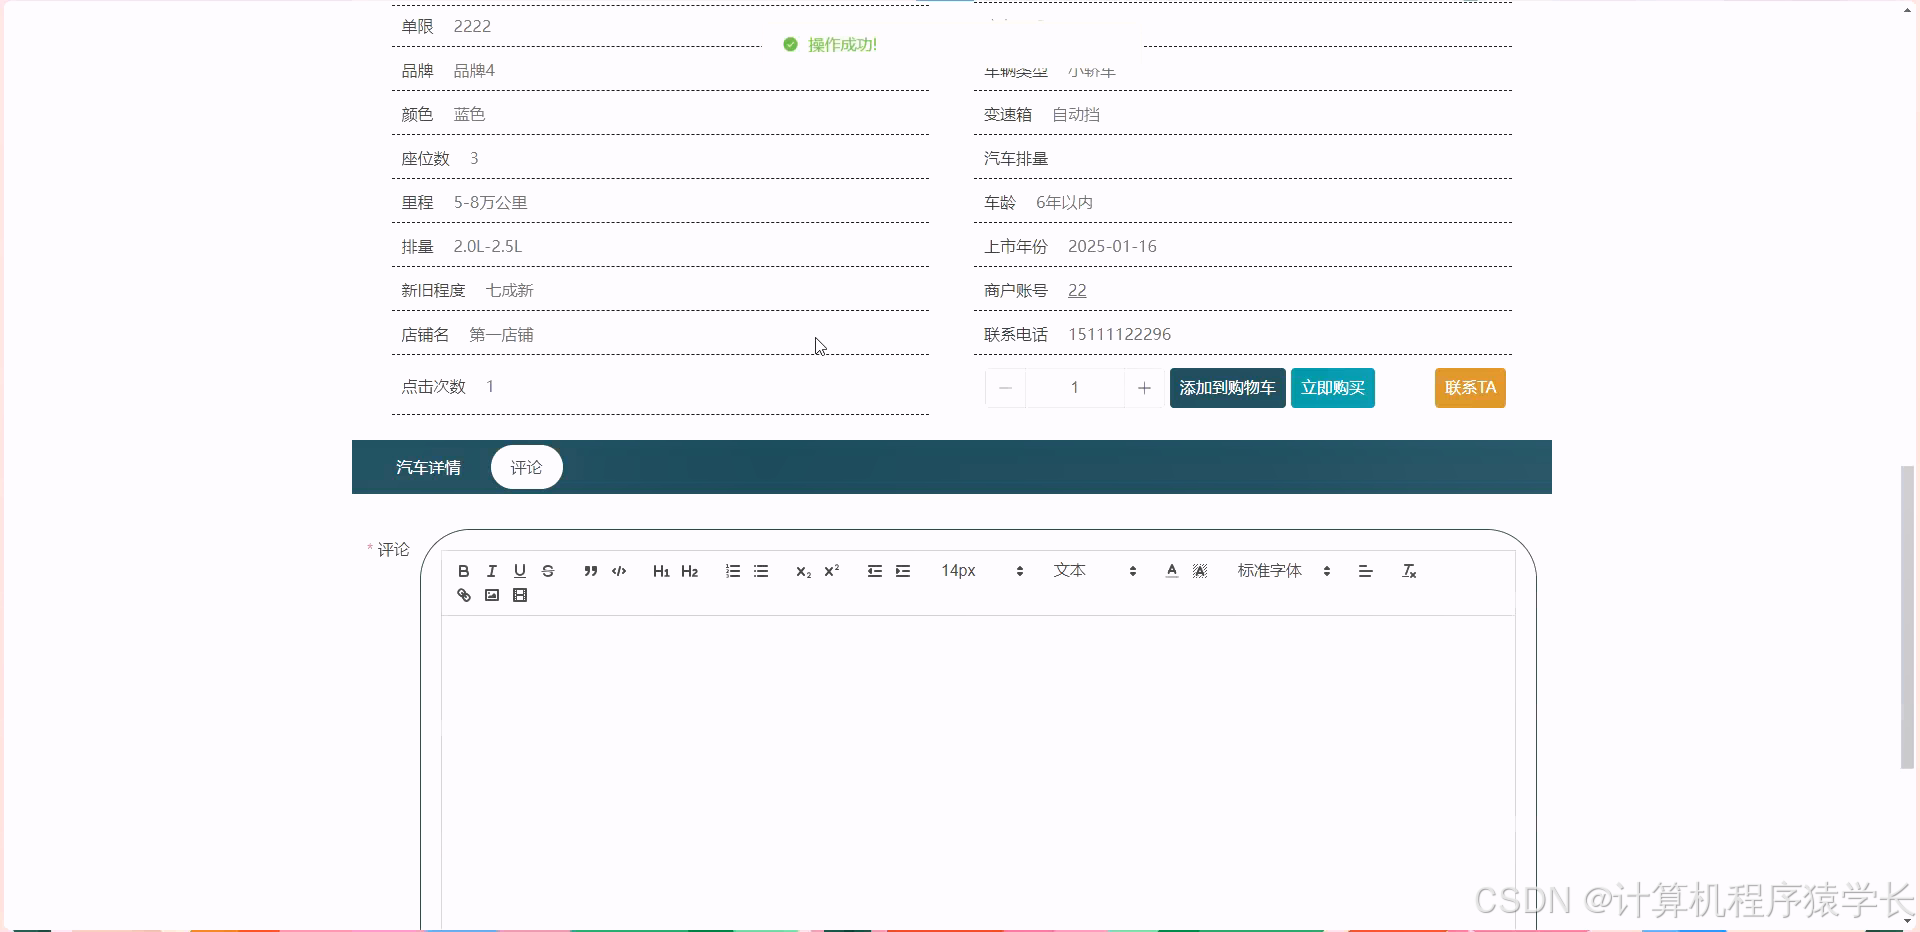Select the blockquote icon
This screenshot has width=1920, height=932.
coord(591,570)
